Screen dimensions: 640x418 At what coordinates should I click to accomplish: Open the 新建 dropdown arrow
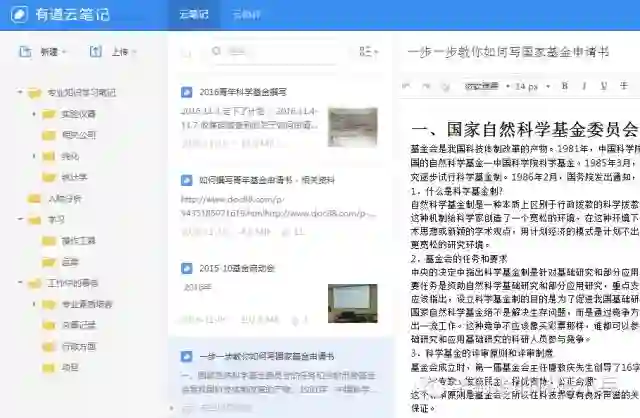[x=64, y=52]
